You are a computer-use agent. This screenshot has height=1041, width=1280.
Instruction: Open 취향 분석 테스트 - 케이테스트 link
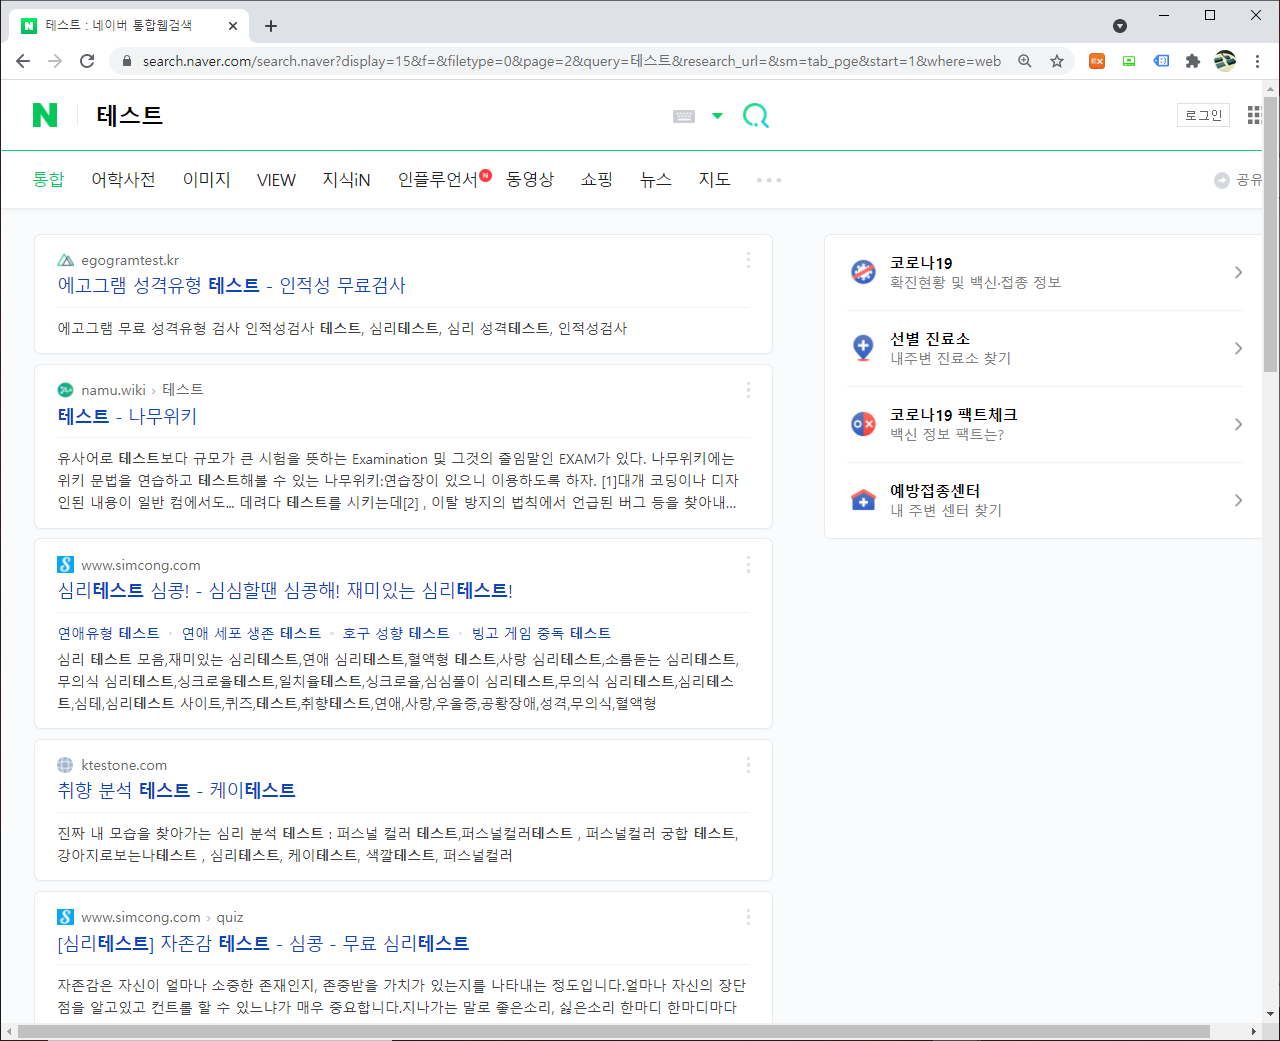(177, 790)
